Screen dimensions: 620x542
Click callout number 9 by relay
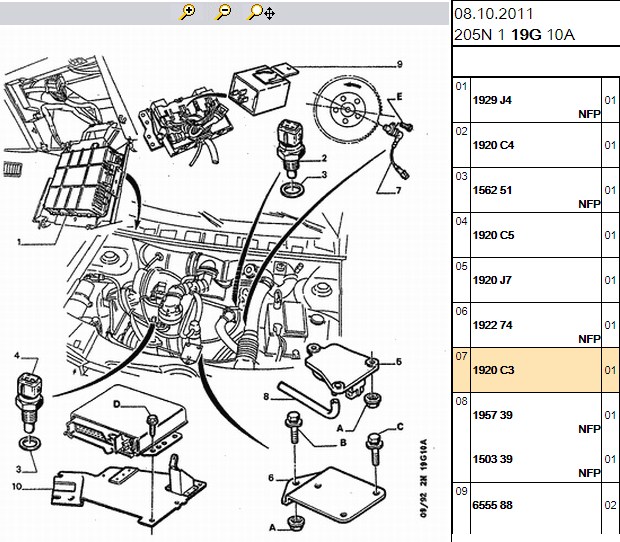(399, 64)
